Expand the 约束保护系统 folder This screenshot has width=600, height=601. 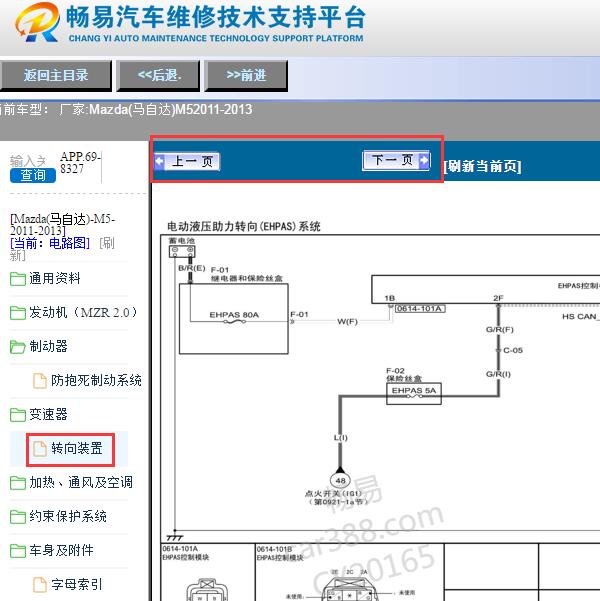(68, 516)
